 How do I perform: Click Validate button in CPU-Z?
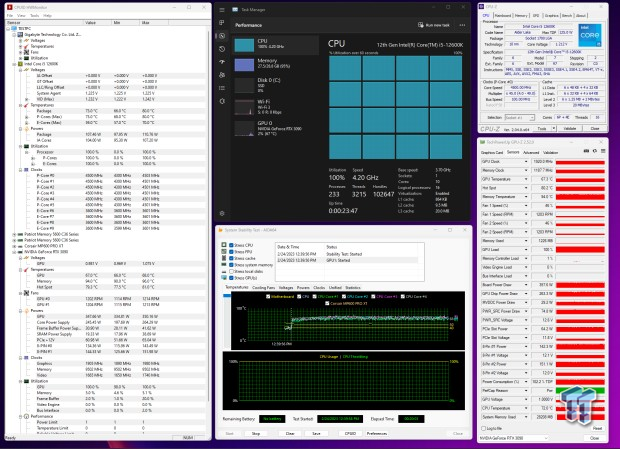[569, 128]
